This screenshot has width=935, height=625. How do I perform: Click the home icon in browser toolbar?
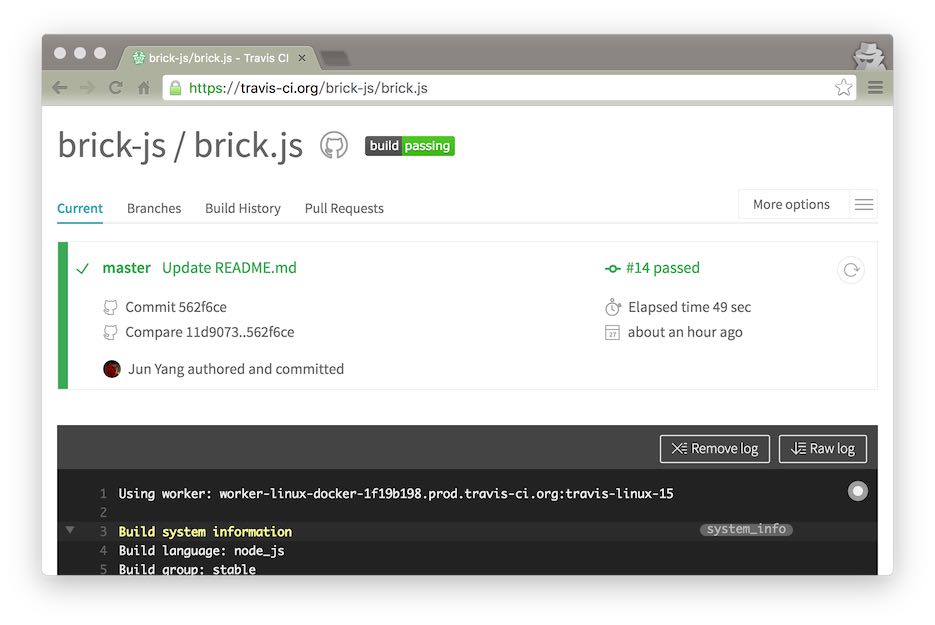tap(144, 88)
